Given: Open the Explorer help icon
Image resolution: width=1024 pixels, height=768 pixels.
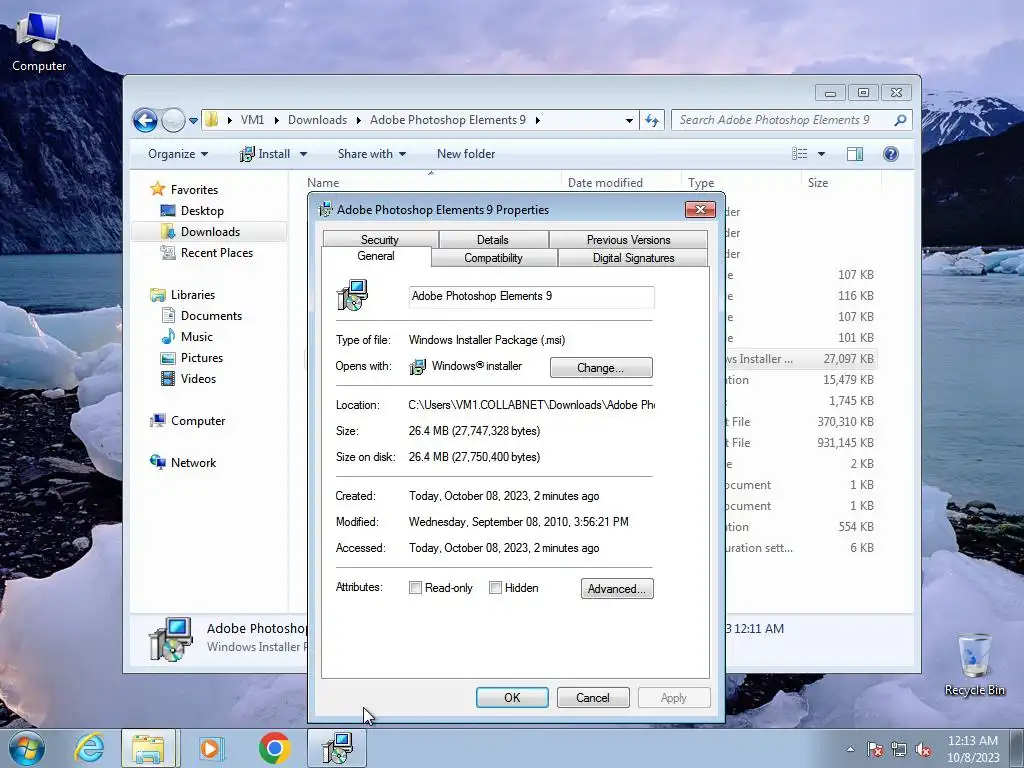Looking at the screenshot, I should pos(891,153).
